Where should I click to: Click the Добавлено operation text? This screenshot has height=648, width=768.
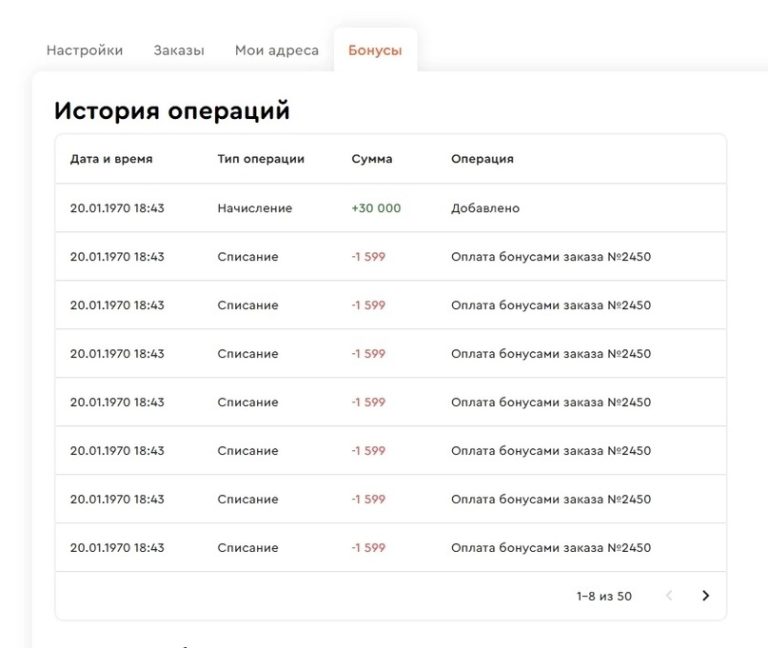click(x=485, y=208)
